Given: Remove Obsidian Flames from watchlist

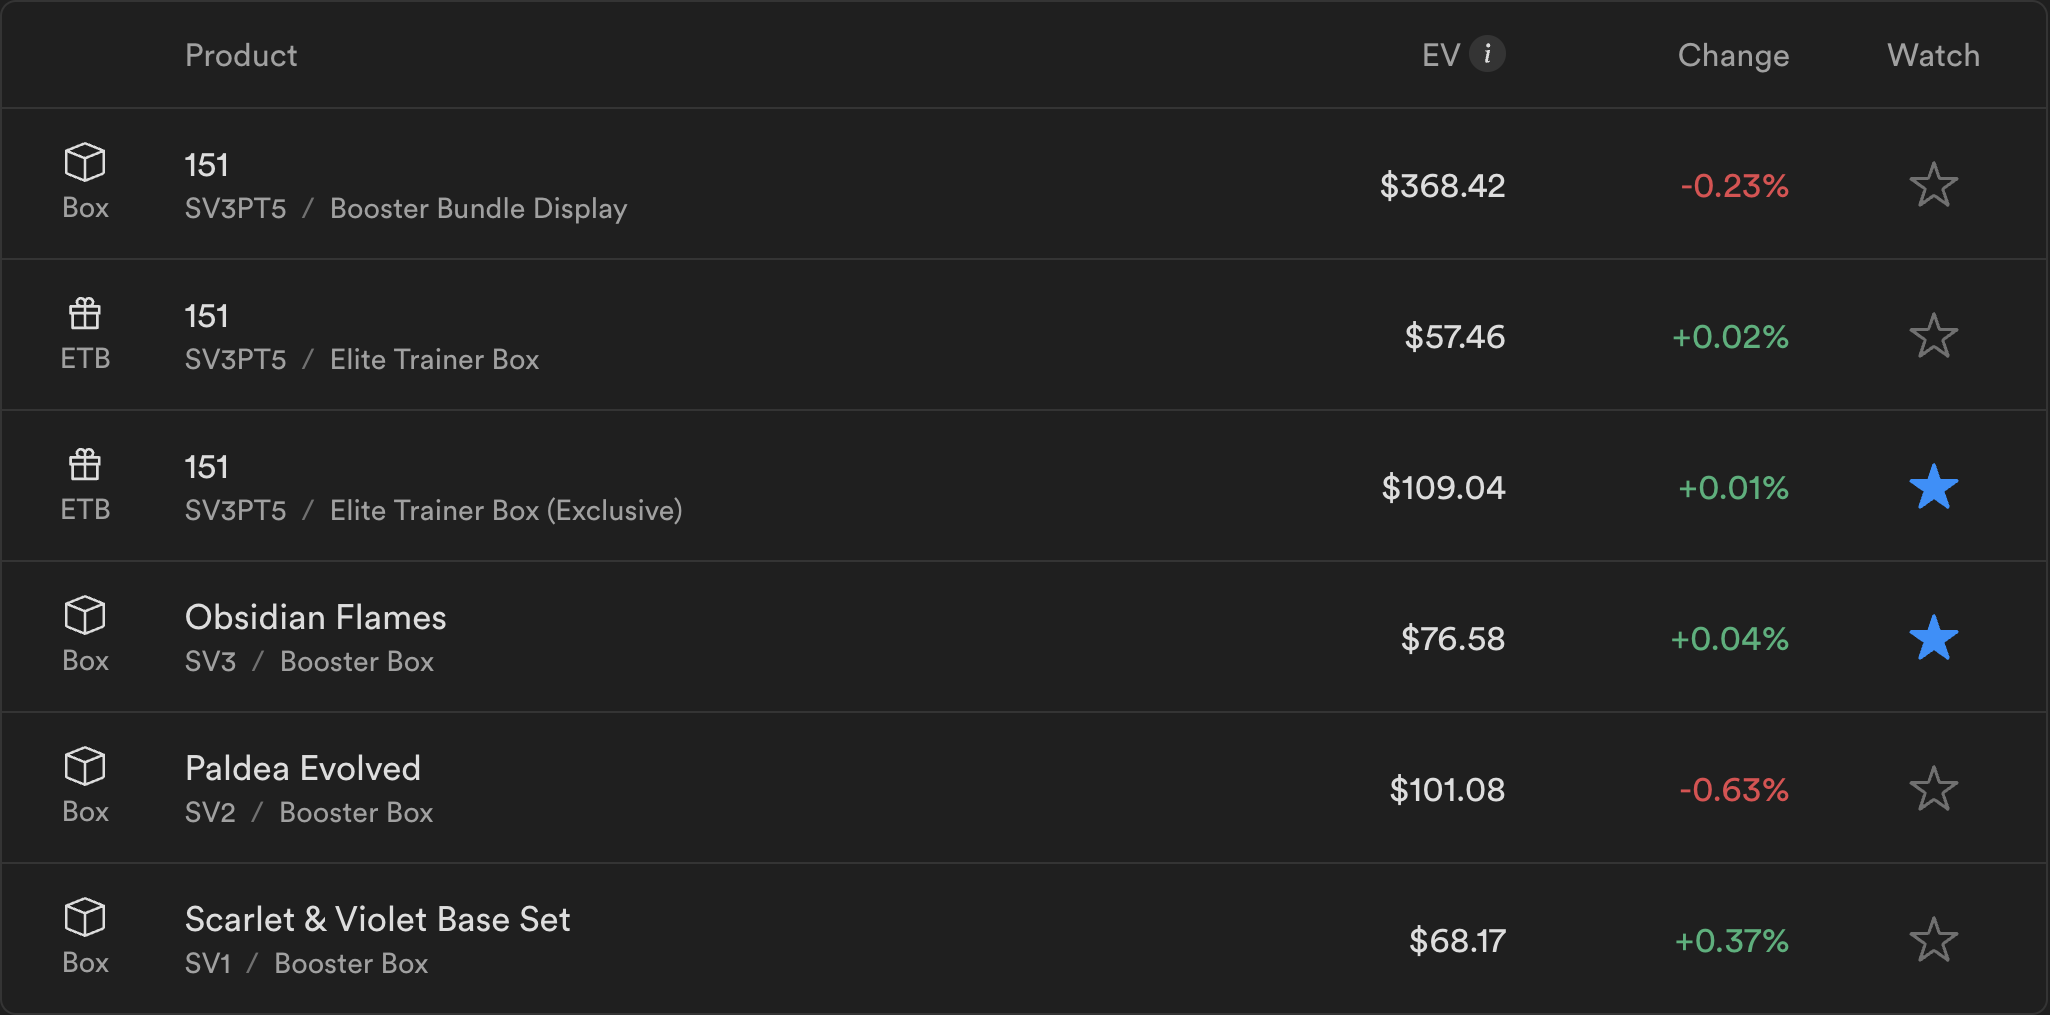Looking at the screenshot, I should (x=1933, y=638).
